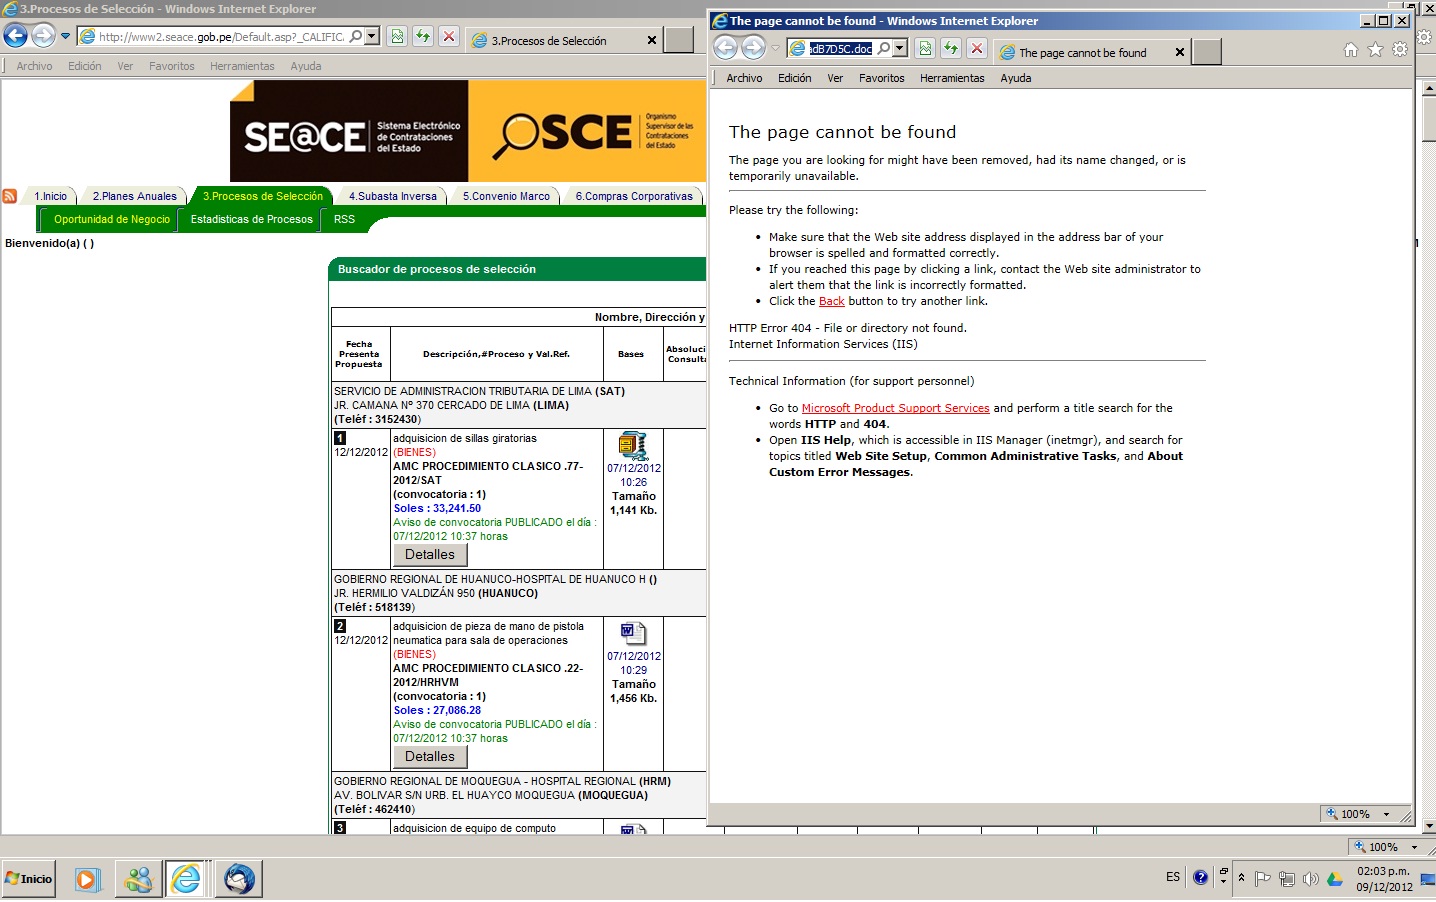1436x902 pixels.
Task: Click the volume speaker tray icon
Action: (x=1310, y=879)
